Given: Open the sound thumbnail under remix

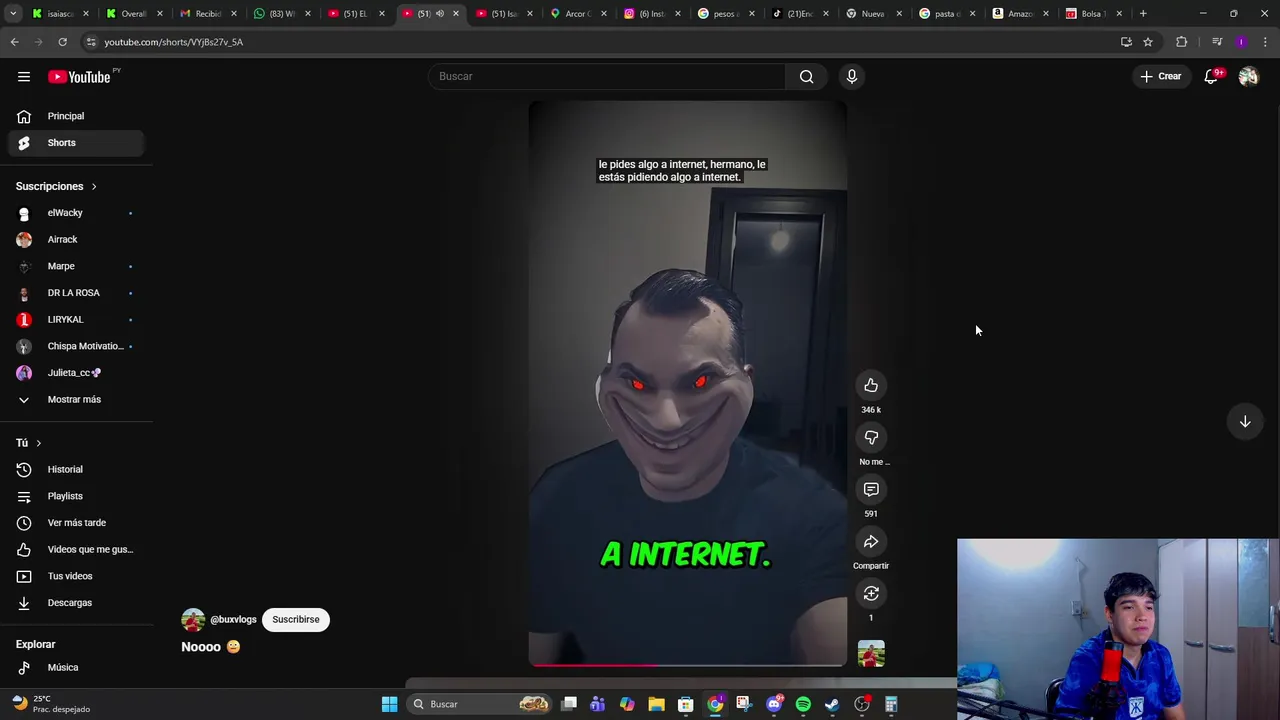Looking at the screenshot, I should pyautogui.click(x=871, y=654).
